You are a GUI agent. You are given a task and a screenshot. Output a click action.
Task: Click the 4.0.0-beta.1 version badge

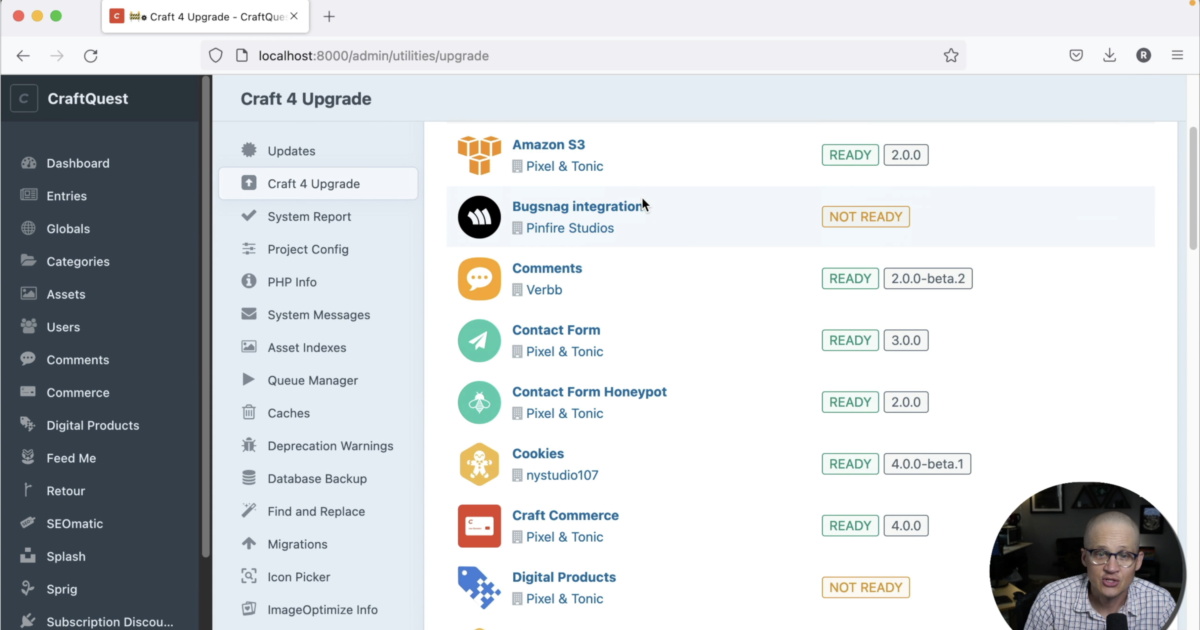tap(928, 464)
